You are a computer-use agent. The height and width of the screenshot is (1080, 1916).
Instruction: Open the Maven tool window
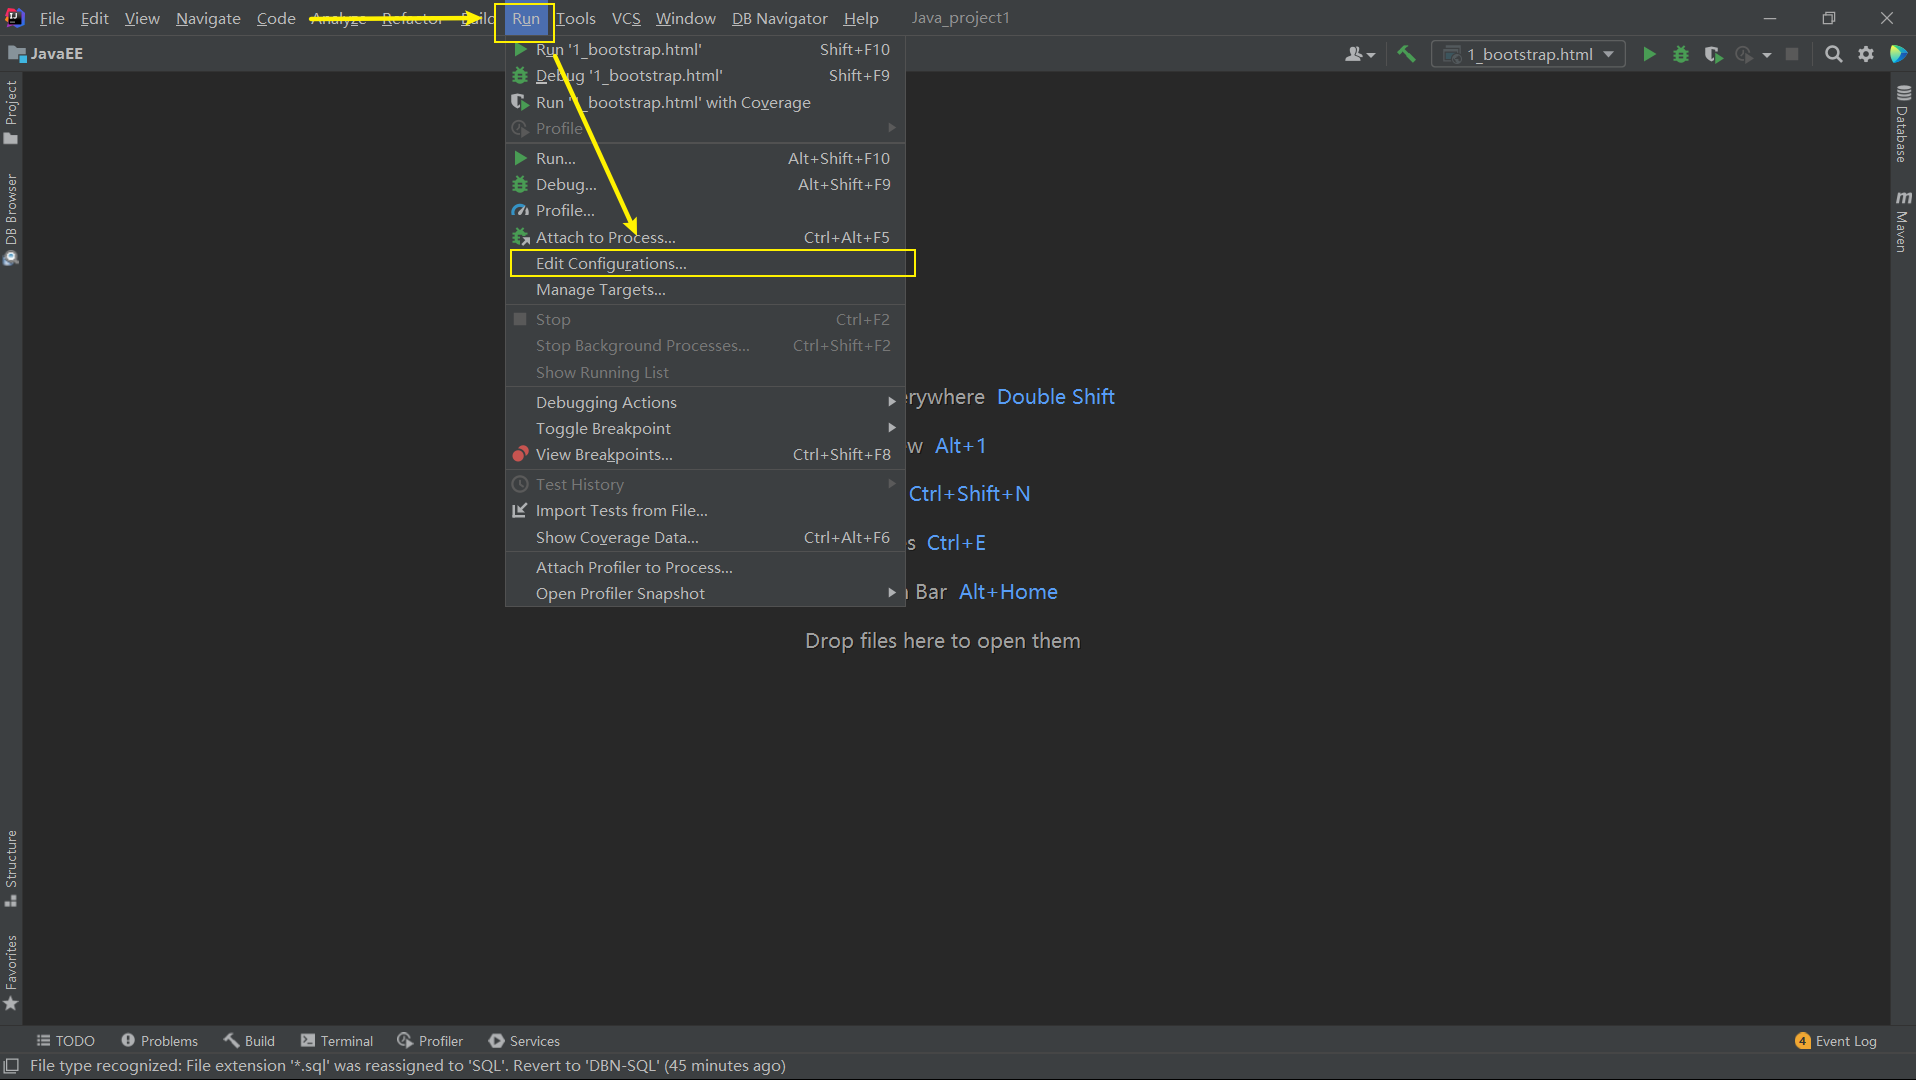(1902, 221)
